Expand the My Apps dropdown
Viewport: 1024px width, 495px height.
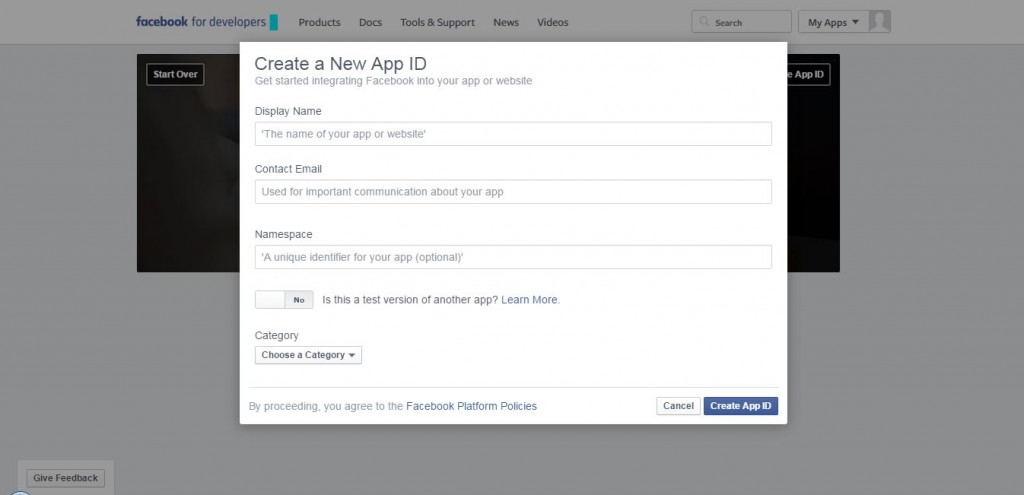tap(833, 22)
